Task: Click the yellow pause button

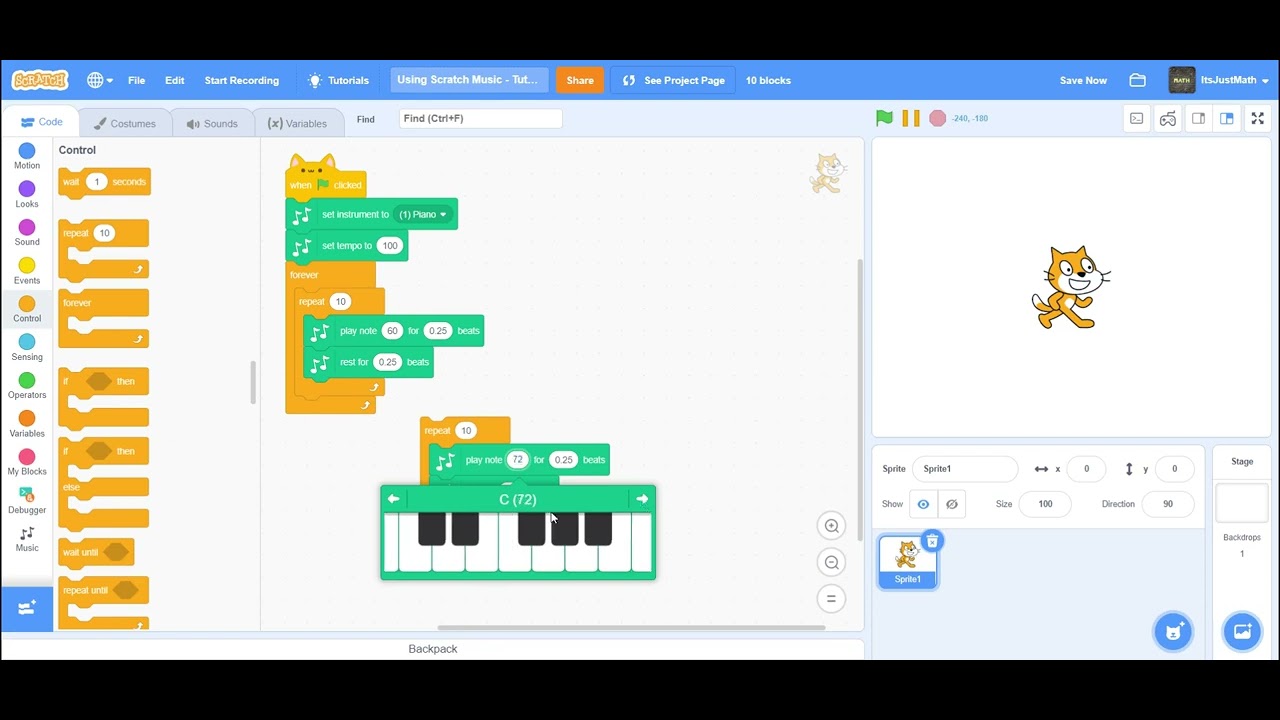Action: pos(911,118)
